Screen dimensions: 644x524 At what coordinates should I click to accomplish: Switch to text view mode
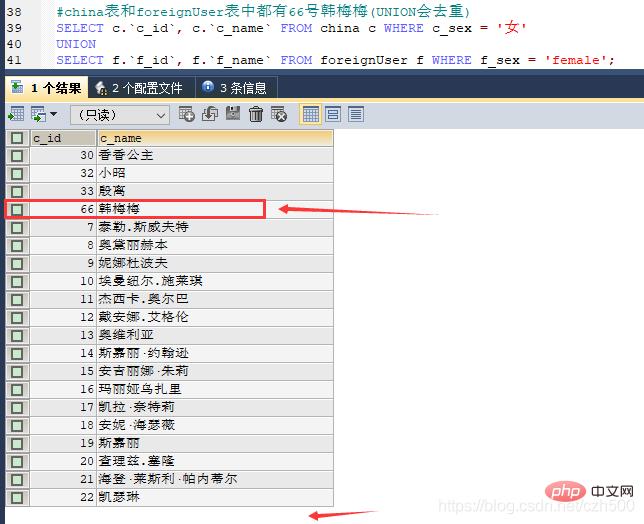tap(355, 115)
